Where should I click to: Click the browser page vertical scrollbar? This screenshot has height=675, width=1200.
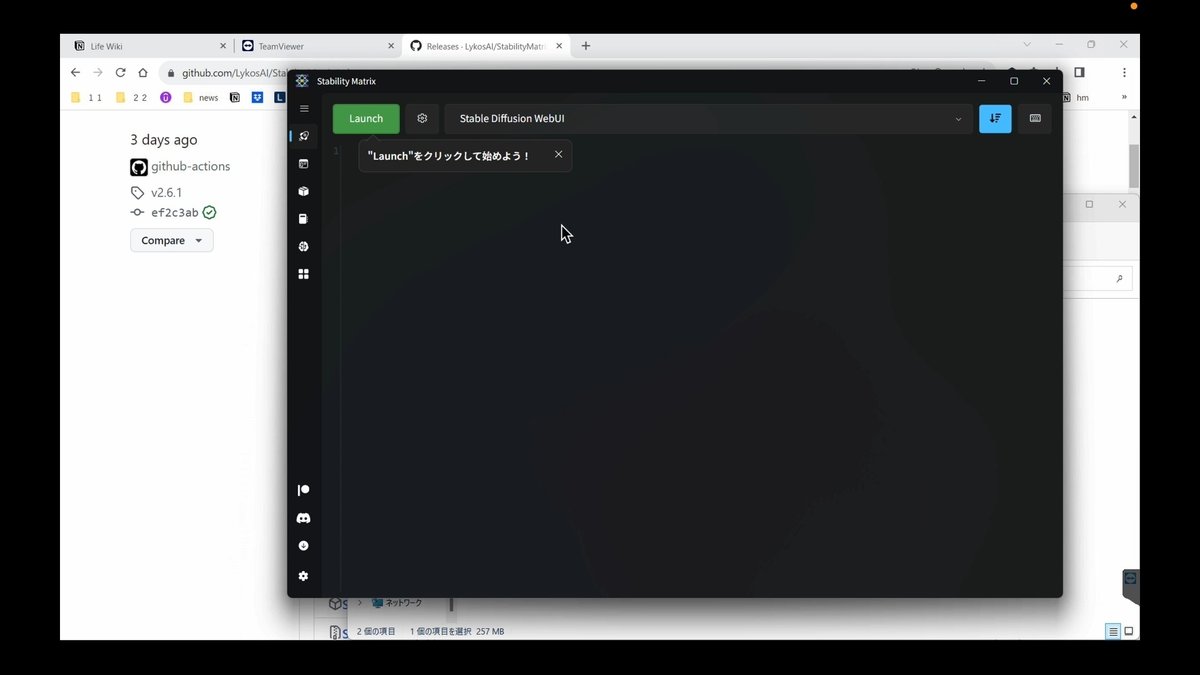1134,165
